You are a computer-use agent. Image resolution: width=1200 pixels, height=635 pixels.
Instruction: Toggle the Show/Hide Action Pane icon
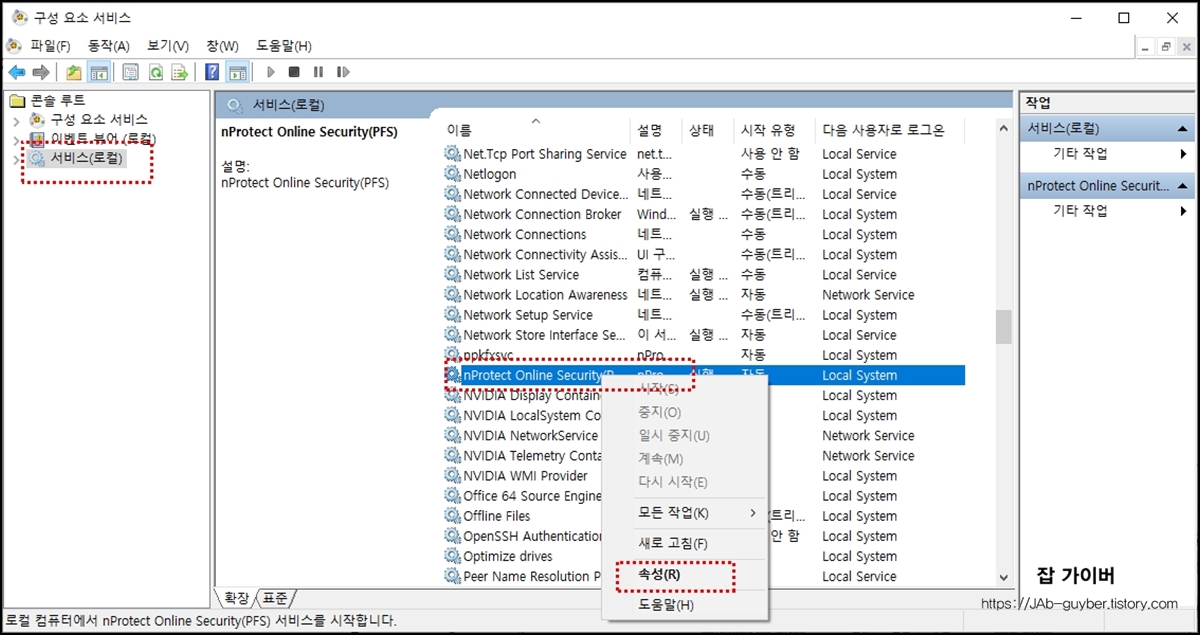tap(237, 72)
